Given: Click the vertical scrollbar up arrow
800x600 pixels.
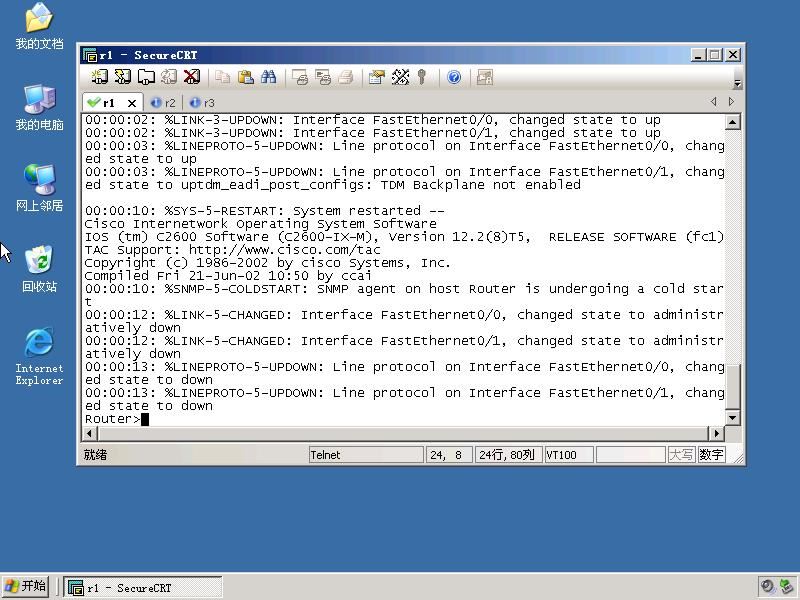Looking at the screenshot, I should (733, 122).
